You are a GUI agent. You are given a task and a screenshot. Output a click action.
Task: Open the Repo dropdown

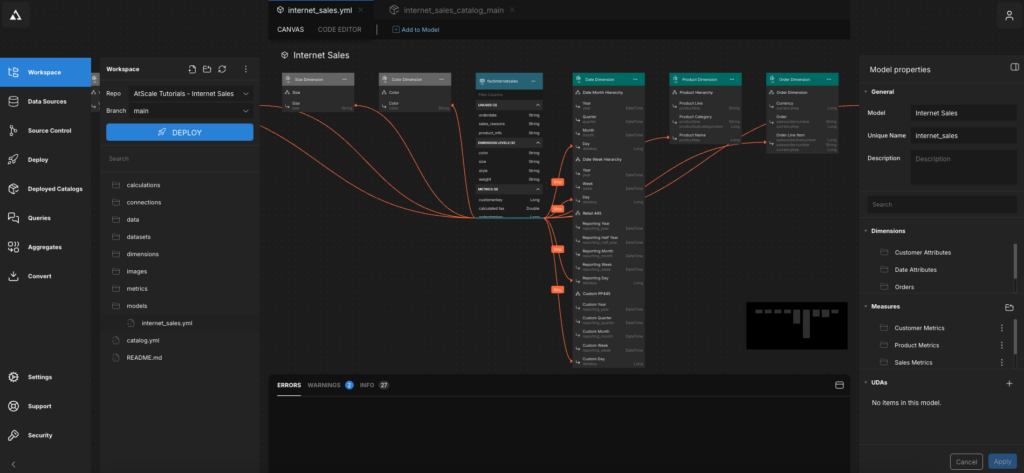[x=192, y=94]
